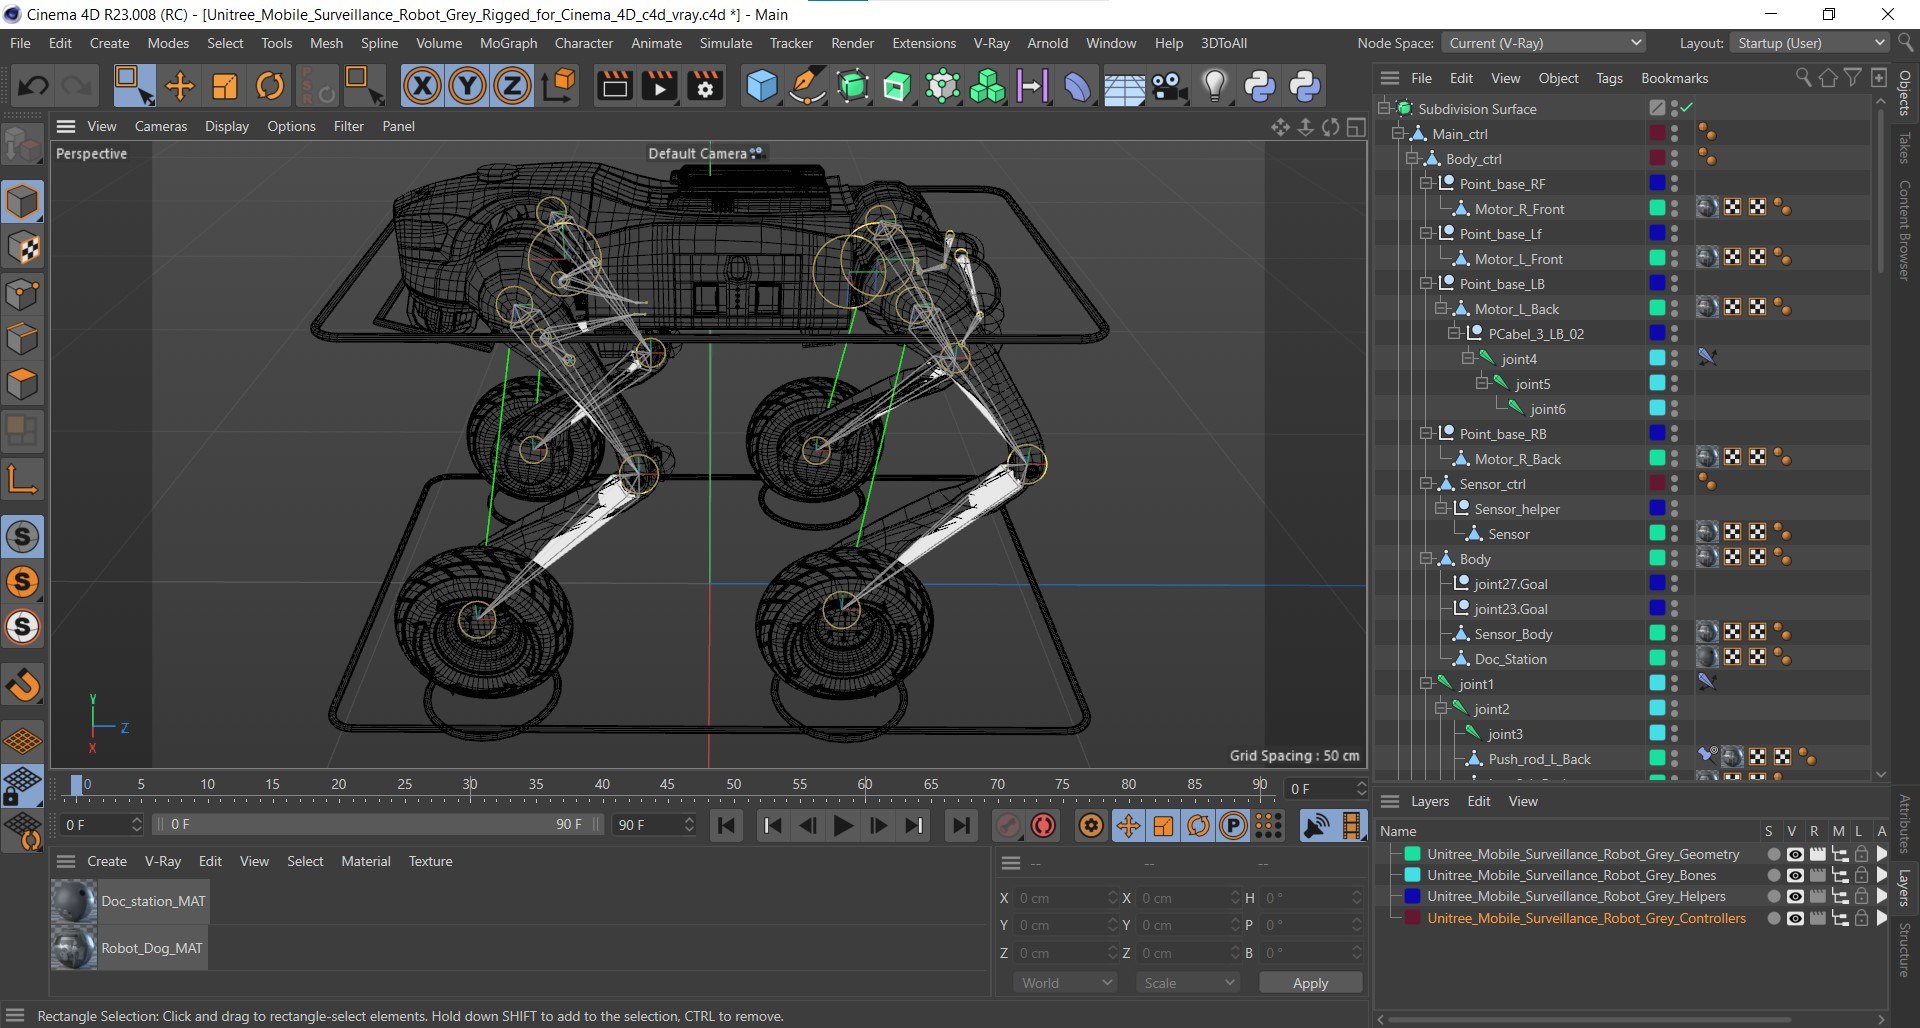This screenshot has height=1028, width=1920.
Task: Select Points mode in left palette
Action: 23,295
